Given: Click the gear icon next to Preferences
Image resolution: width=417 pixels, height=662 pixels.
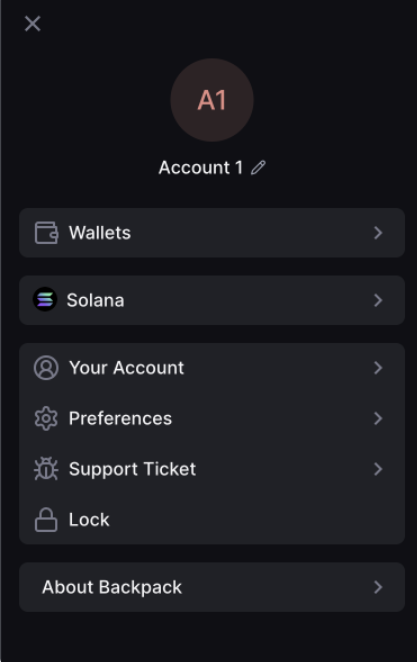Looking at the screenshot, I should (x=46, y=418).
